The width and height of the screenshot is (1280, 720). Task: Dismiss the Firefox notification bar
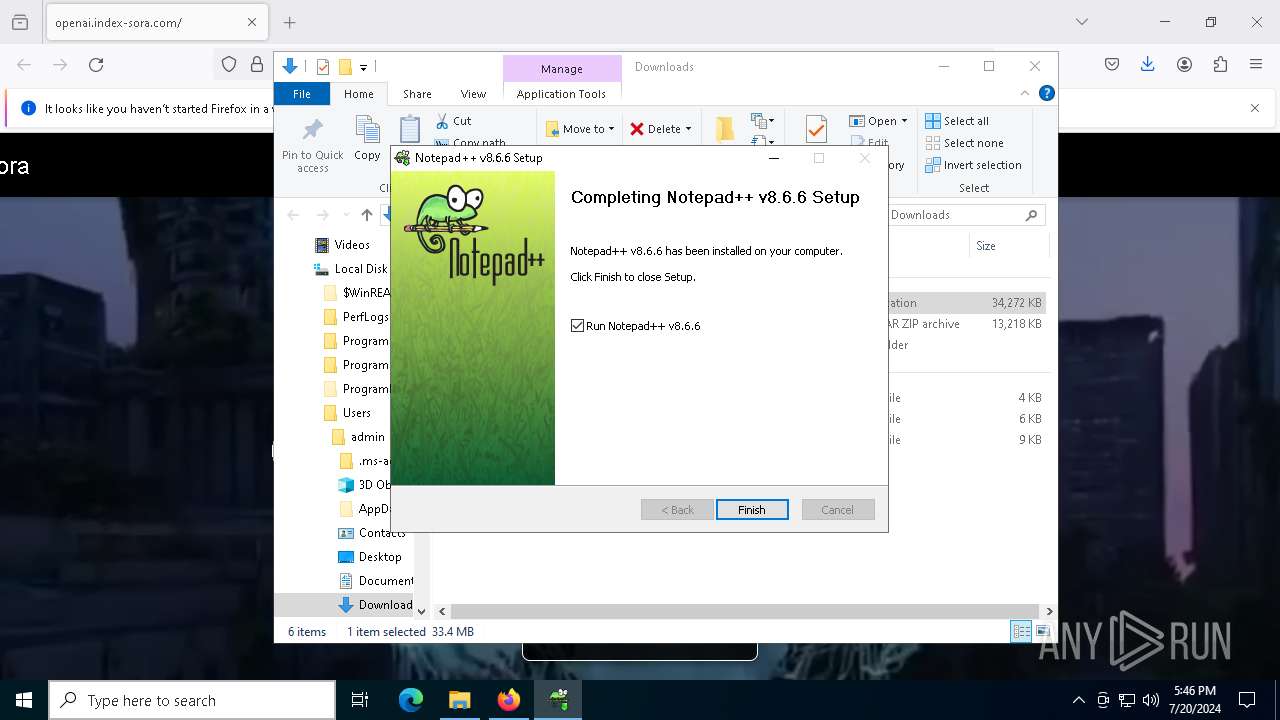point(1255,108)
